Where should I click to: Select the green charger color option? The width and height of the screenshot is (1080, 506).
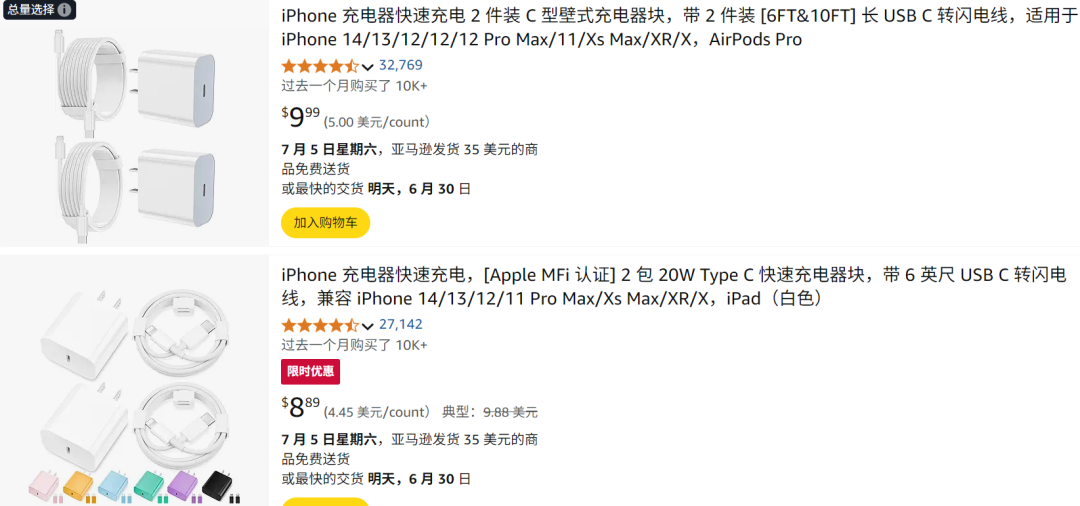(x=148, y=487)
